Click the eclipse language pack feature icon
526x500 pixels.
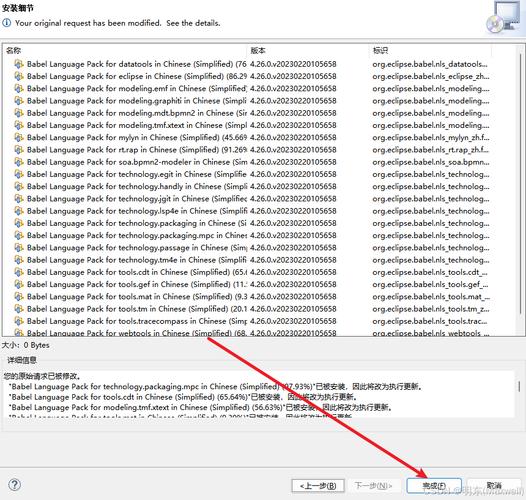(19, 76)
